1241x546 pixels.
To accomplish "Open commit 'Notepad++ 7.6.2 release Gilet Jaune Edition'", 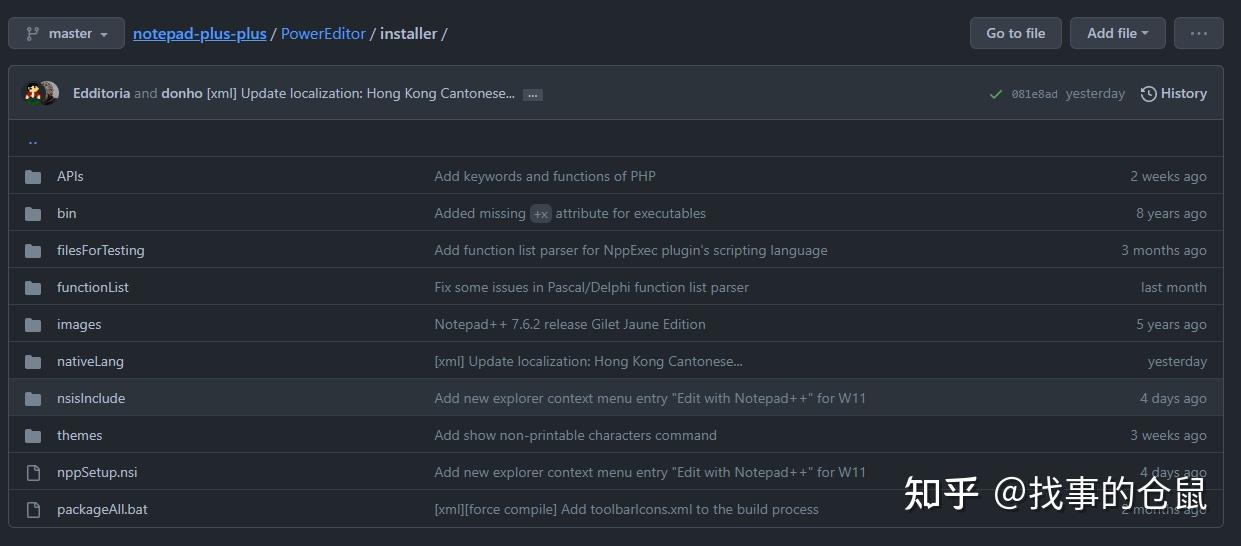I will 570,324.
